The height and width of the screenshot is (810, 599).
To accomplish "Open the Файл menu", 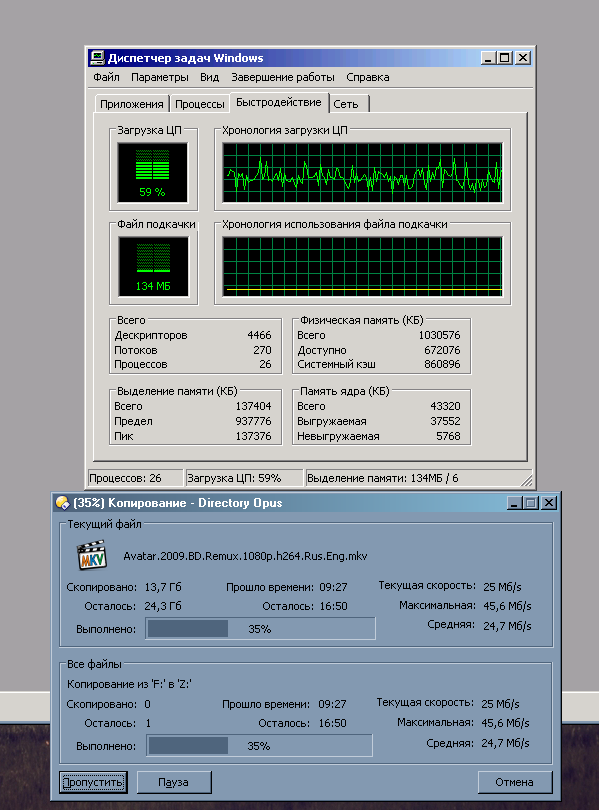I will [x=106, y=77].
